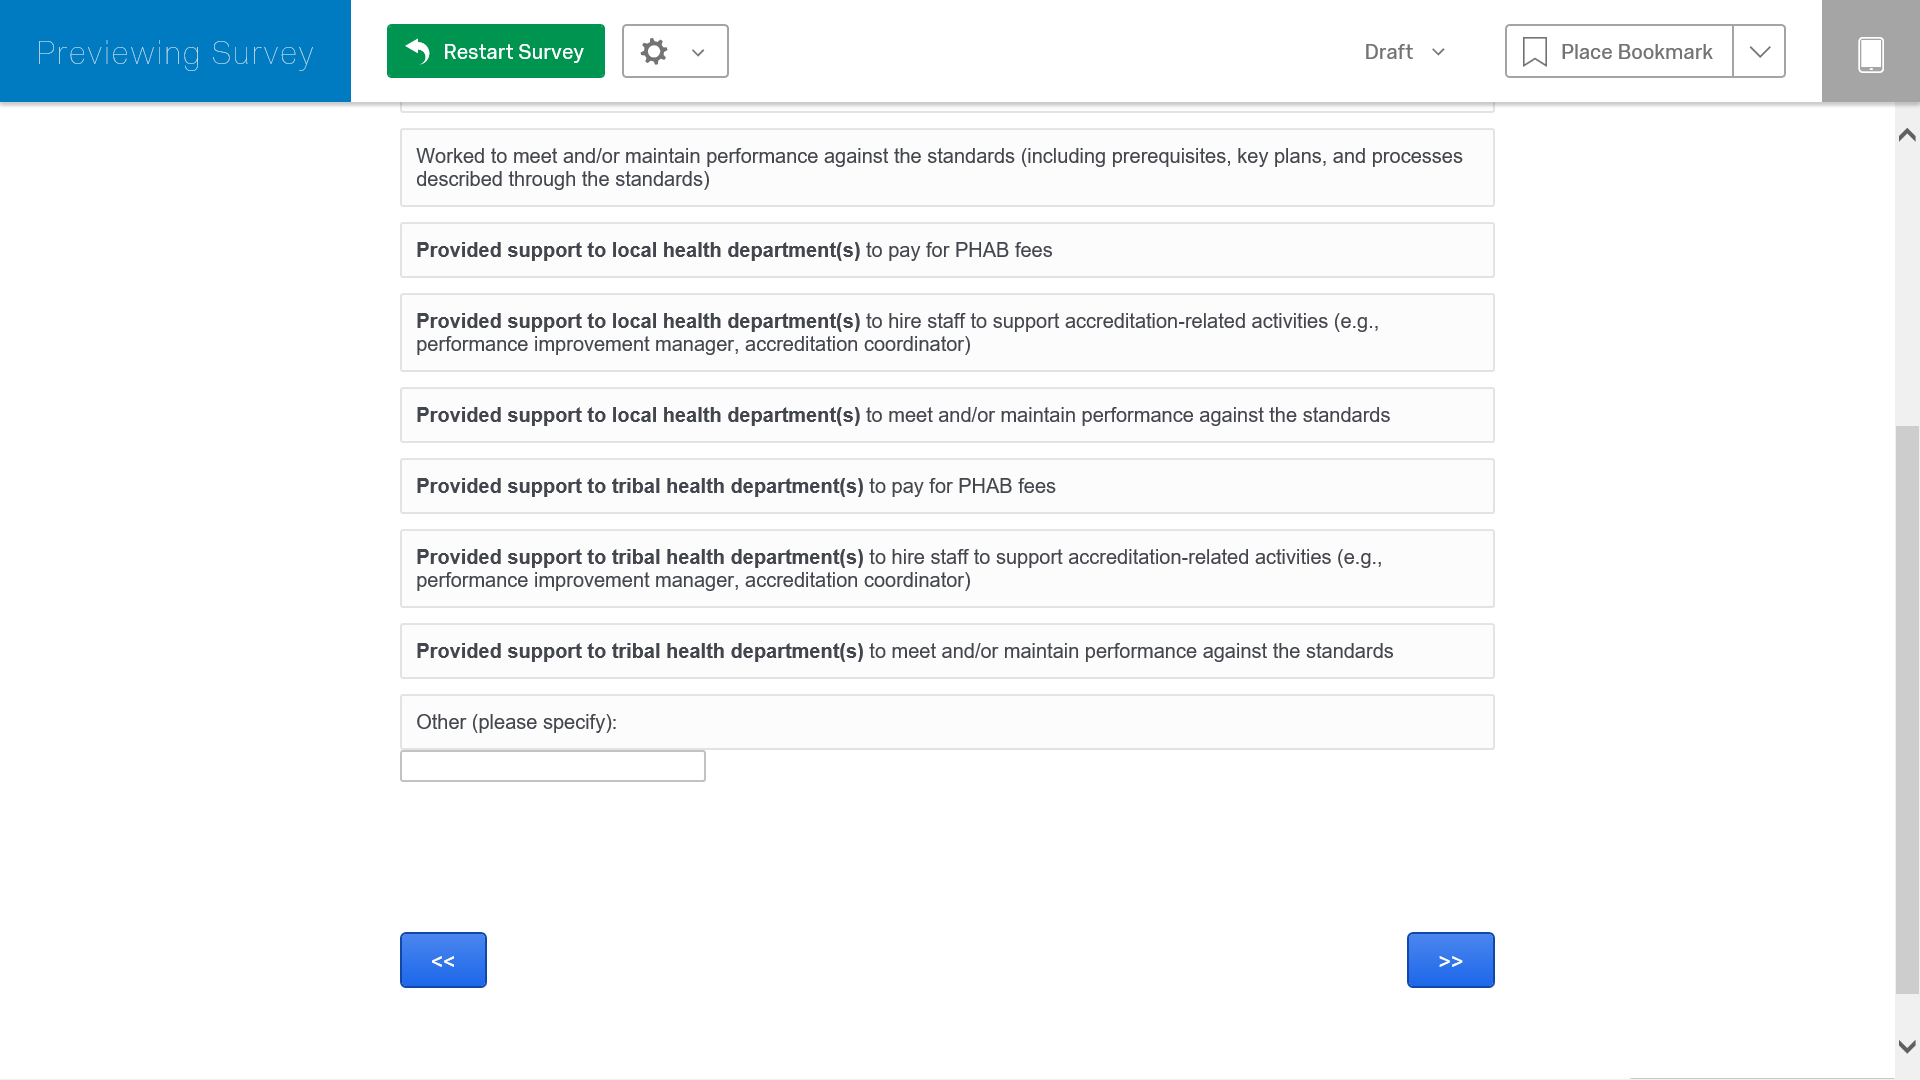Screen dimensions: 1920x1080
Task: Select tribal departments hire staff option
Action: tap(946, 568)
